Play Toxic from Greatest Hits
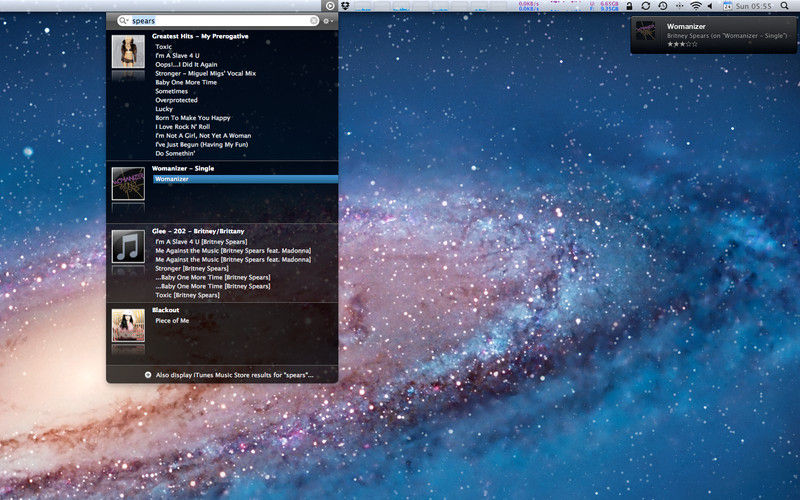800x500 pixels. coord(163,46)
